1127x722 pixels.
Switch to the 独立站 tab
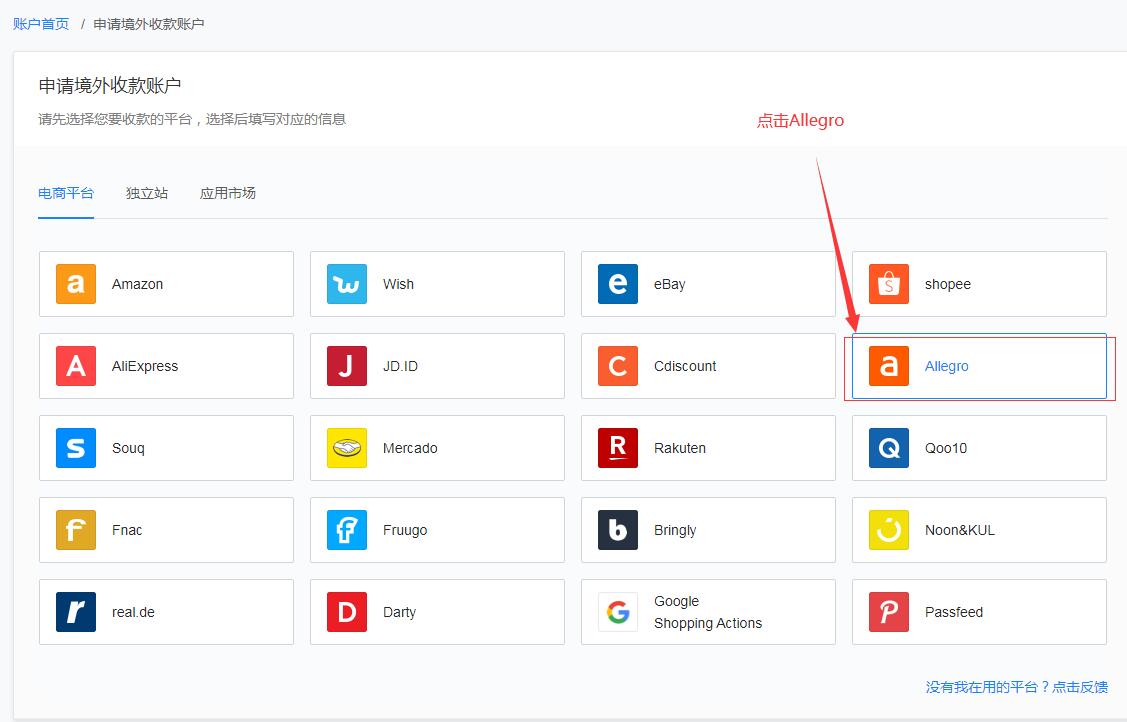pos(147,193)
